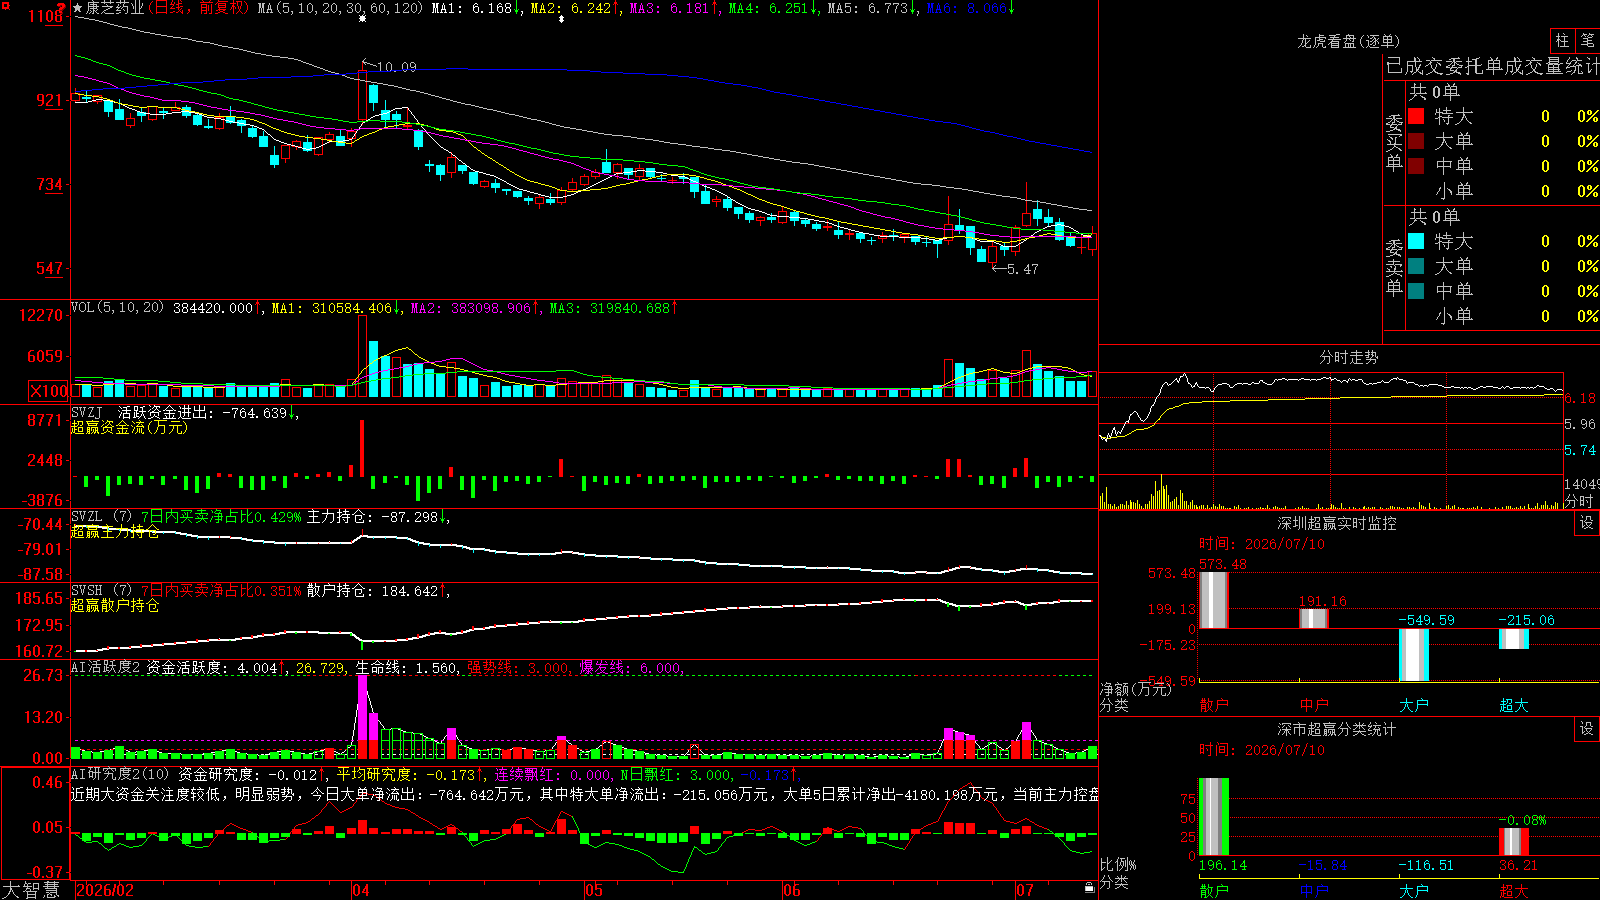Click teal swatch for 大单 sell orders
Image resolution: width=1600 pixels, height=900 pixels.
pos(1416,266)
